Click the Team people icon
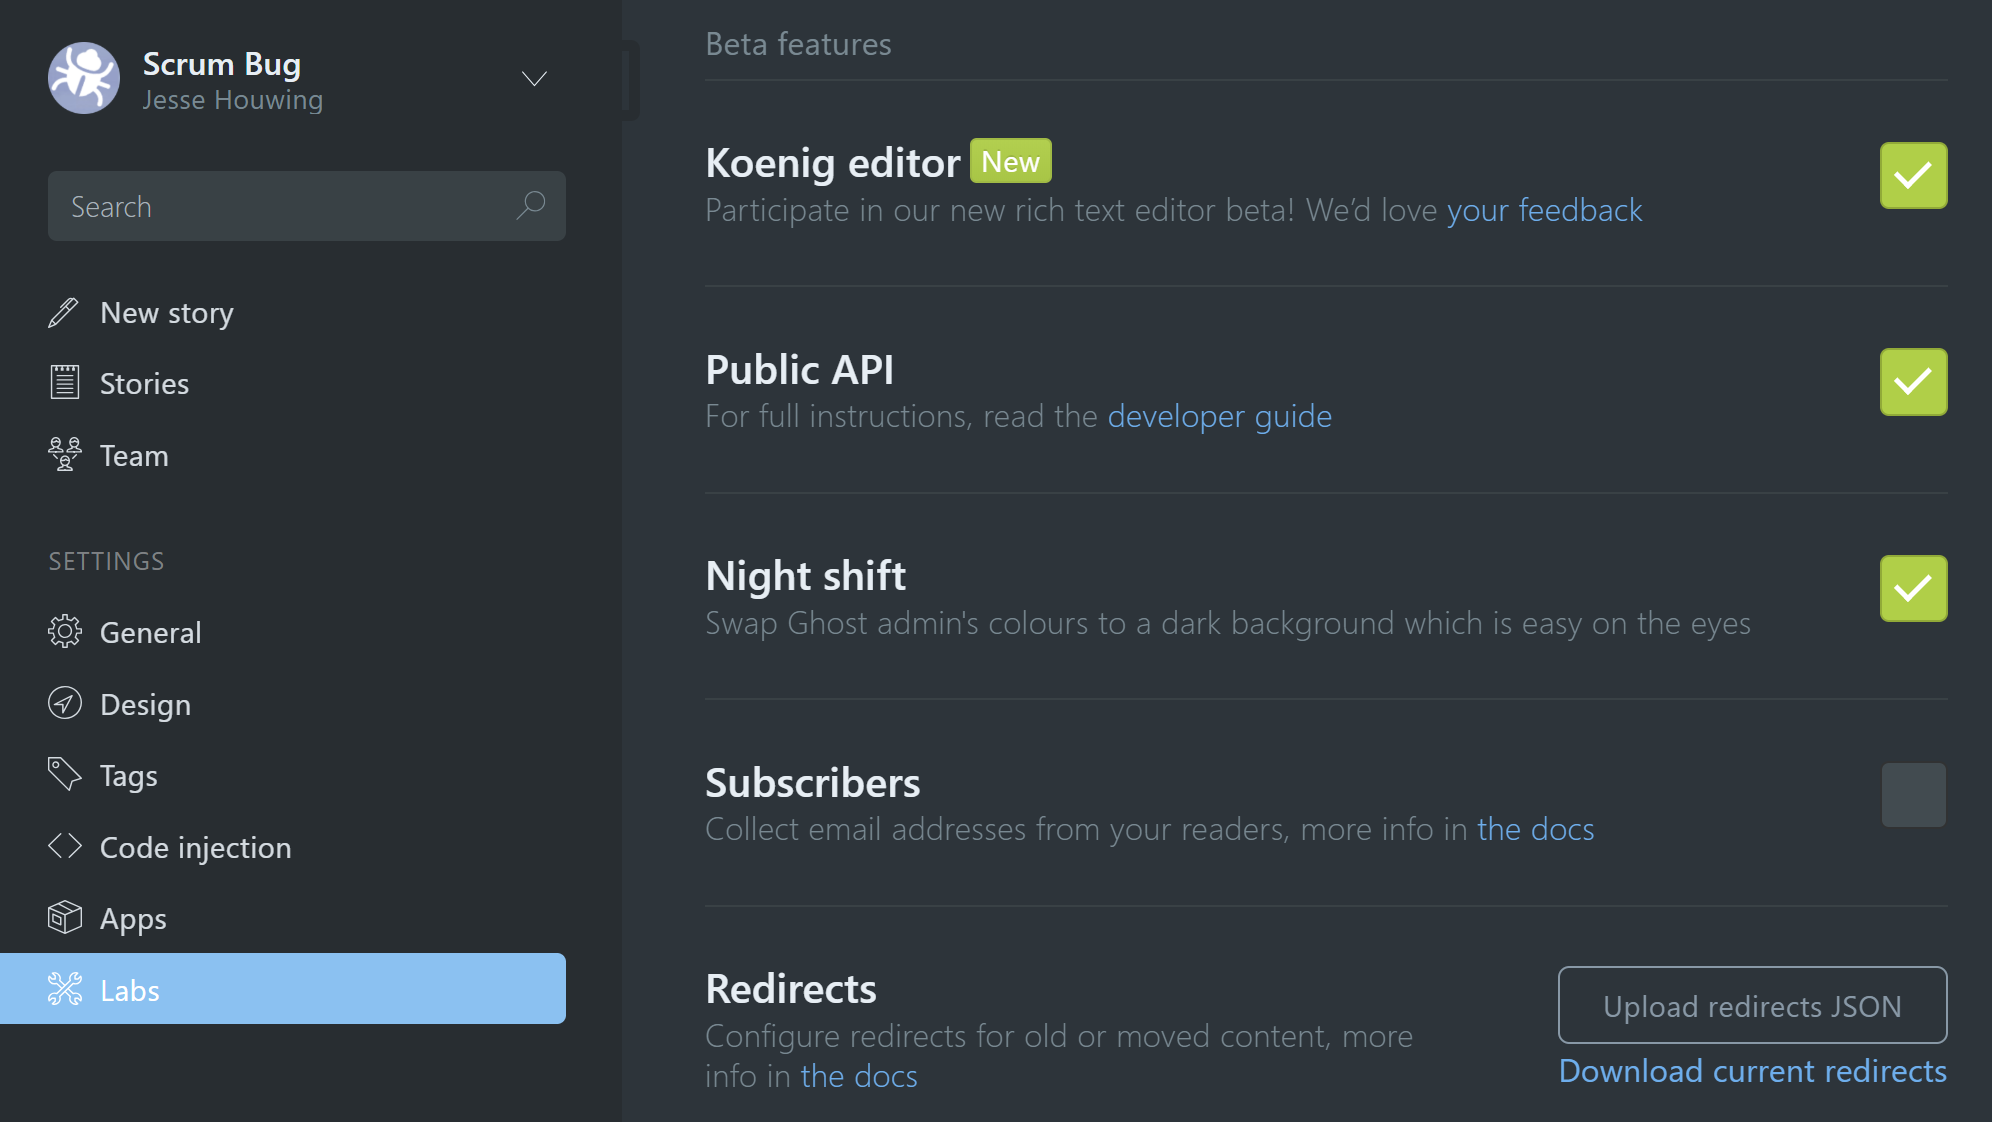 tap(65, 455)
